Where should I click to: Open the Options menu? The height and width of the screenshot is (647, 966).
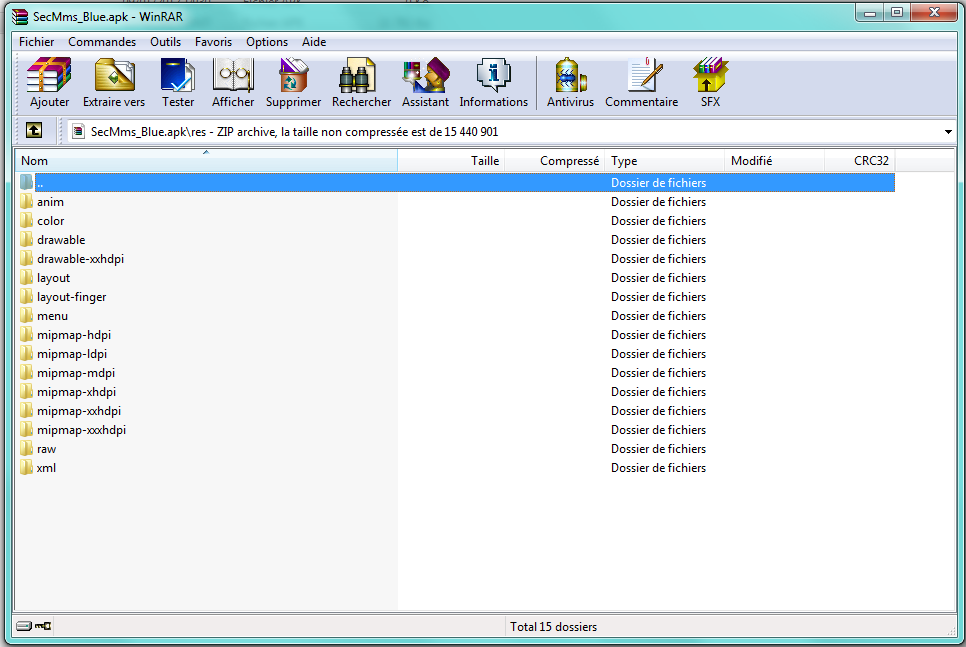tap(267, 42)
